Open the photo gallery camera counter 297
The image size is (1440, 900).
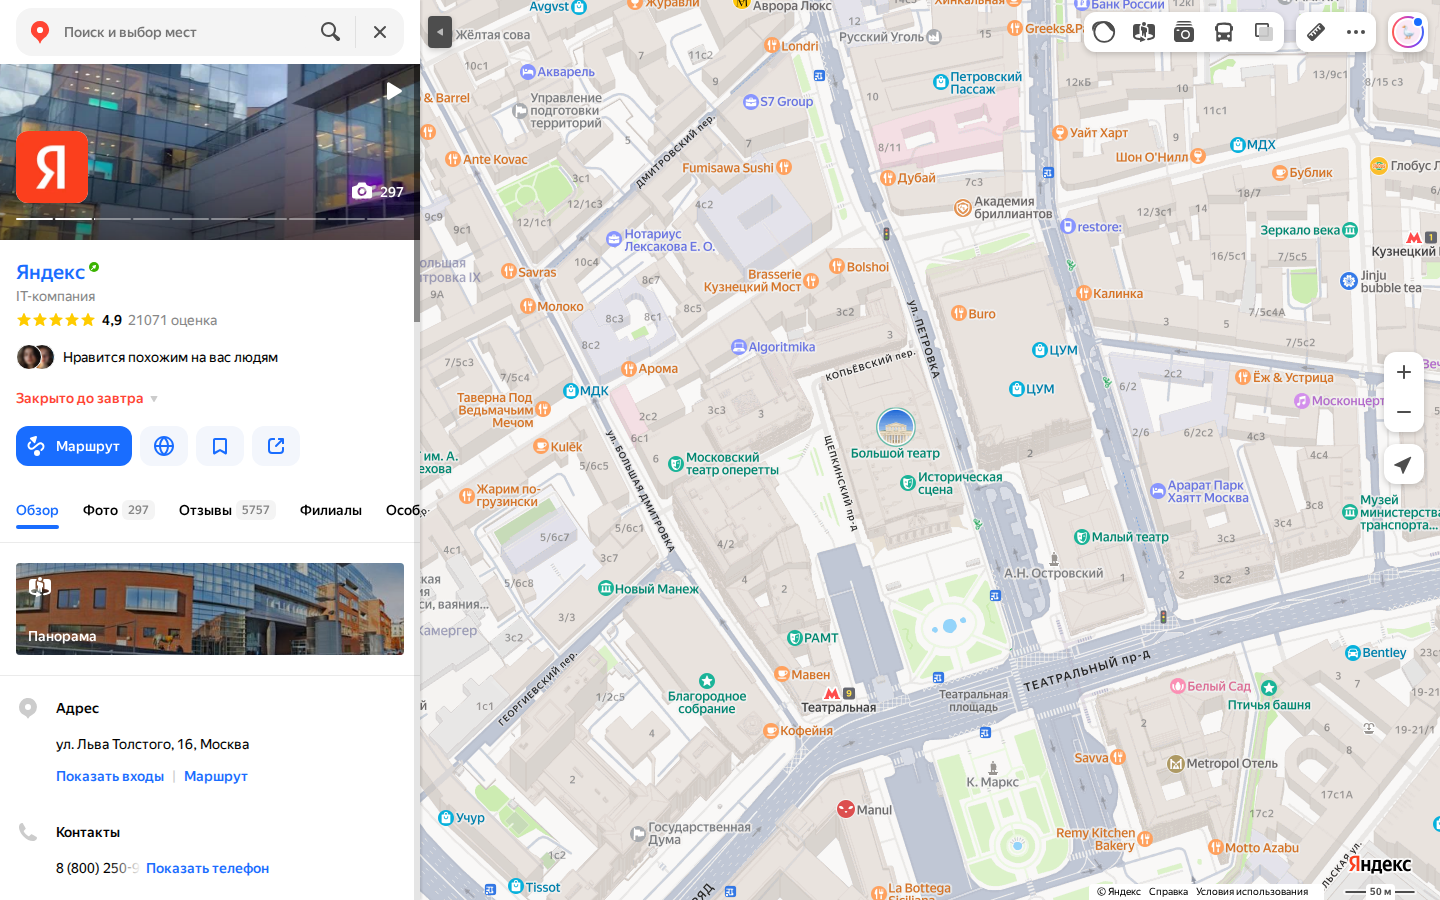click(x=378, y=191)
